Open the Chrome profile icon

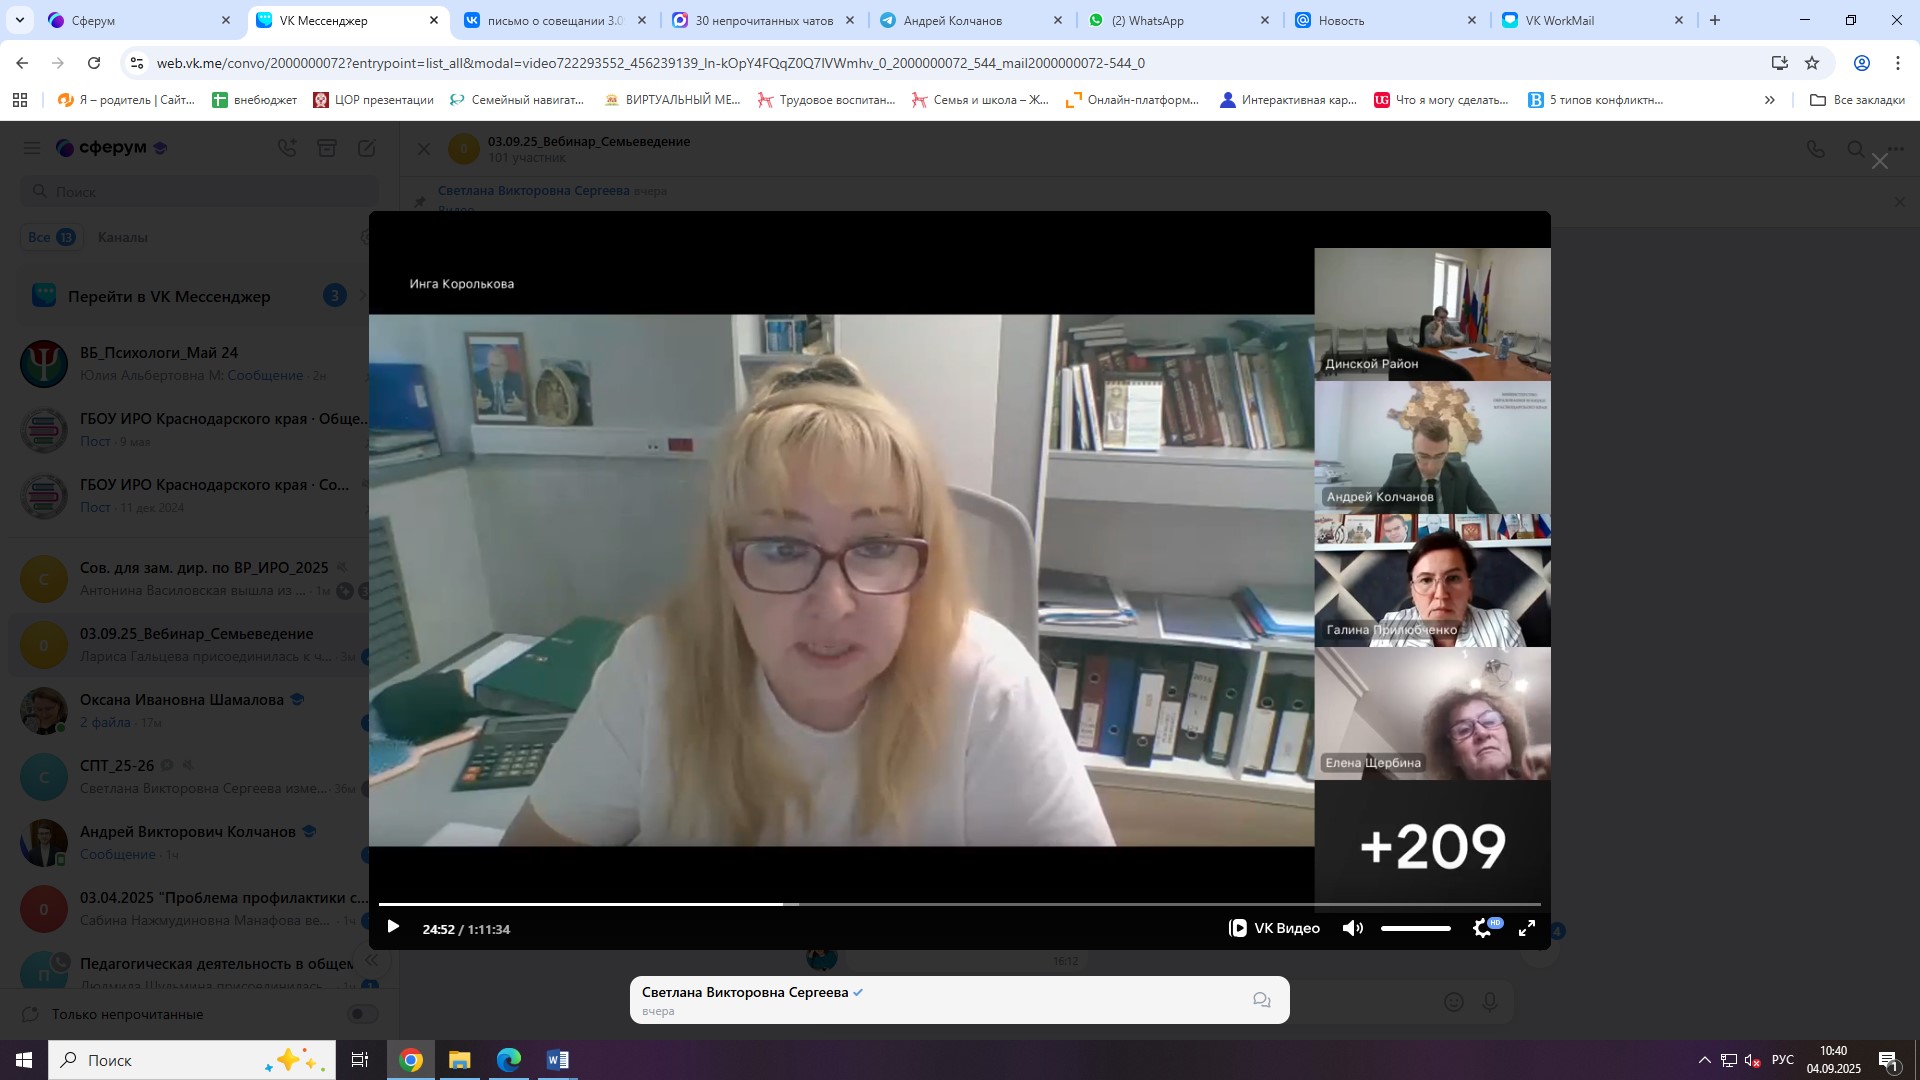(x=1862, y=63)
